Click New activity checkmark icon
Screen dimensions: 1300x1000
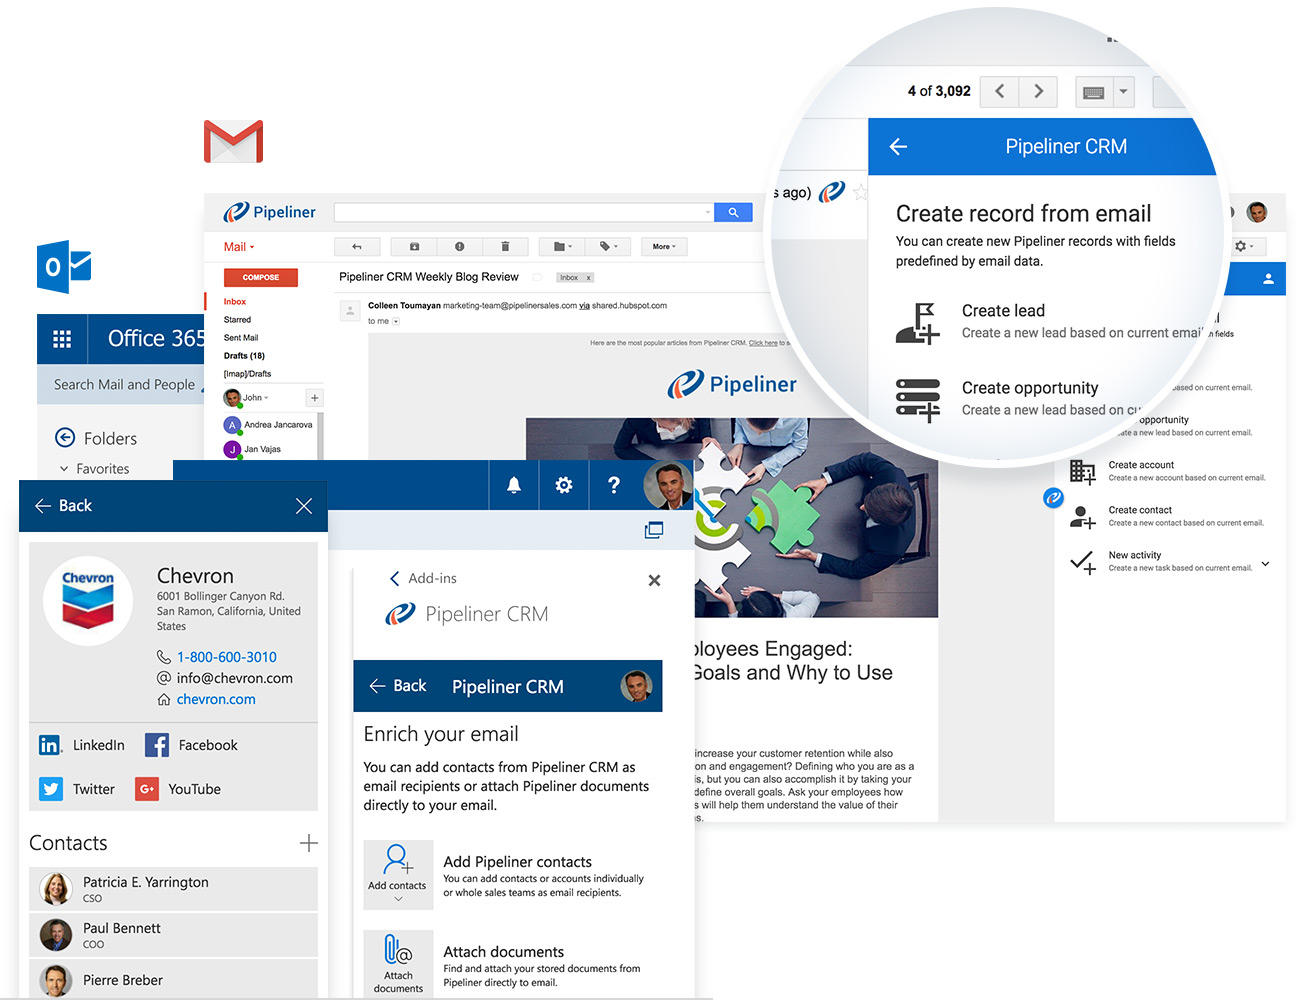coord(1083,562)
